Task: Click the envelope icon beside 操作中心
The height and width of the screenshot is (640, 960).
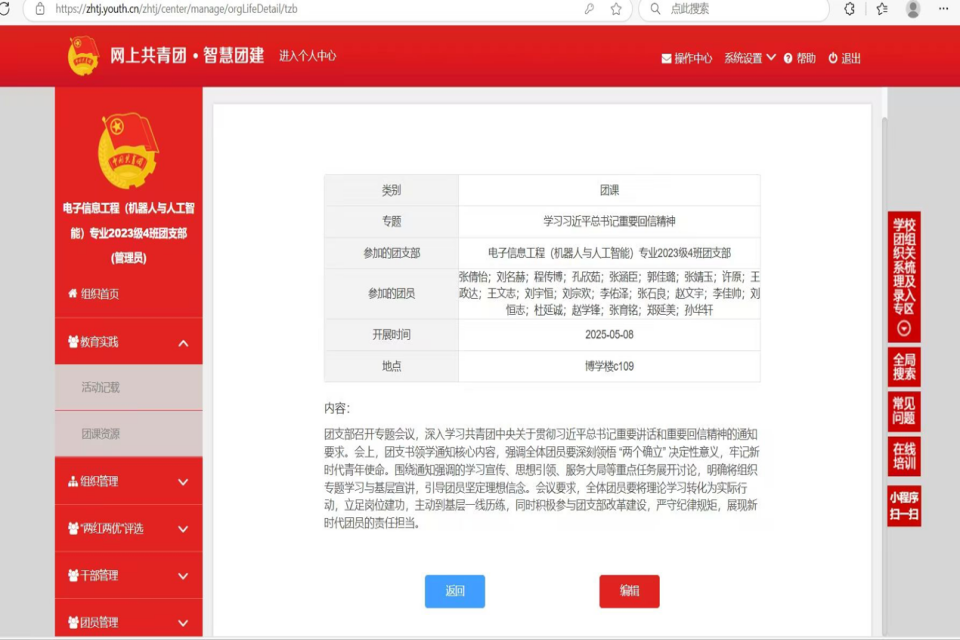Action: pyautogui.click(x=666, y=59)
